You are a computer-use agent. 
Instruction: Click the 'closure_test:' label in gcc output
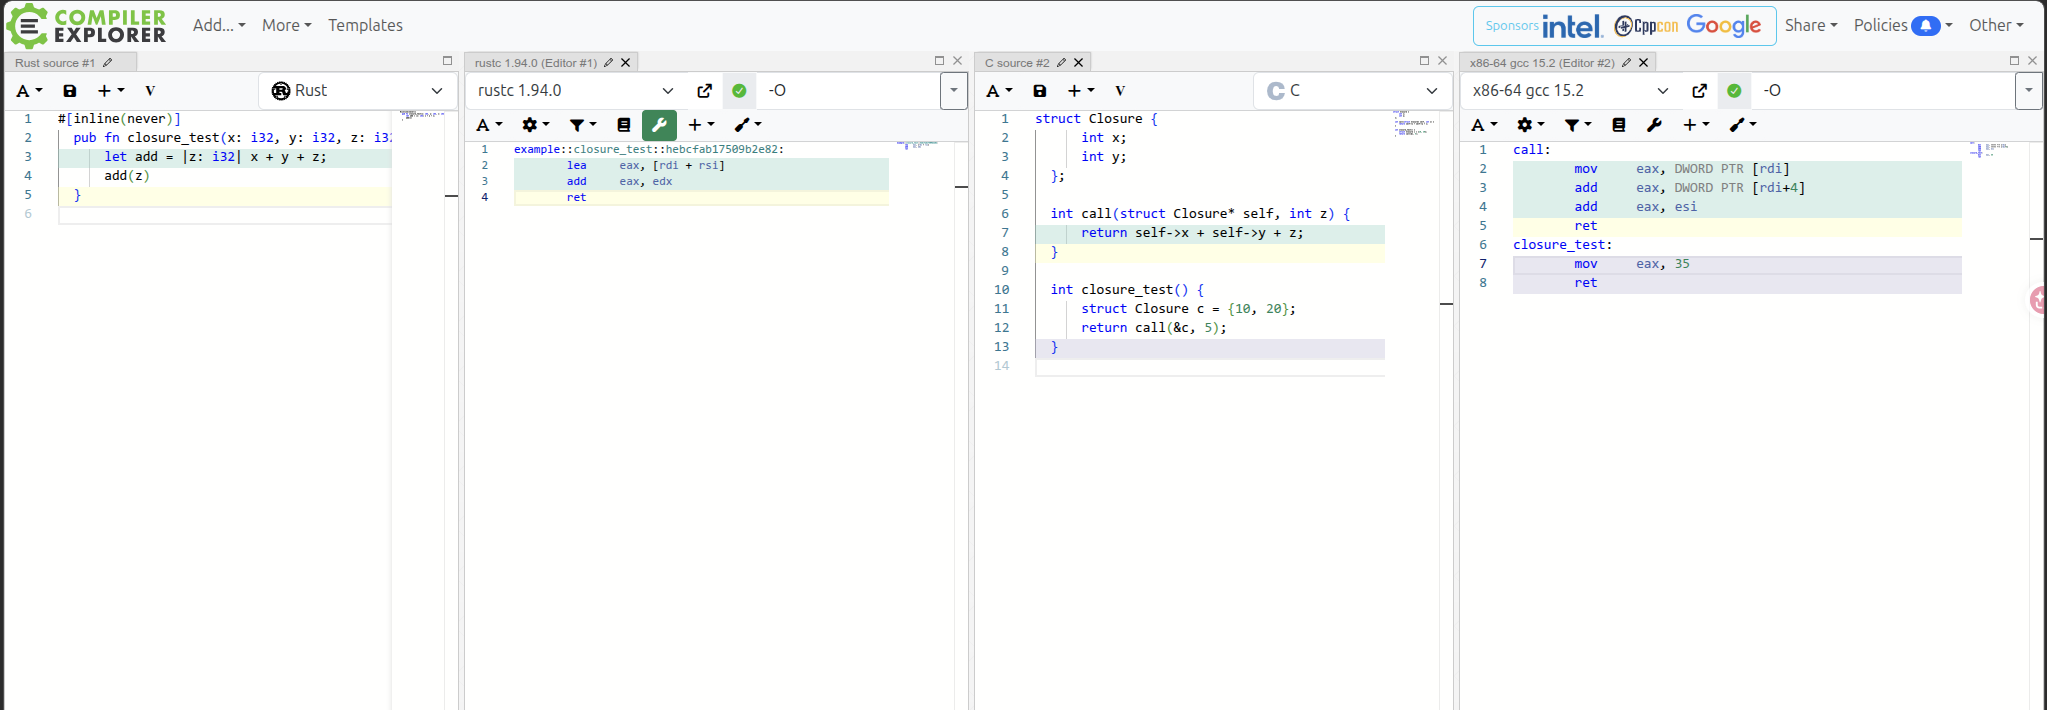[x=1562, y=245]
